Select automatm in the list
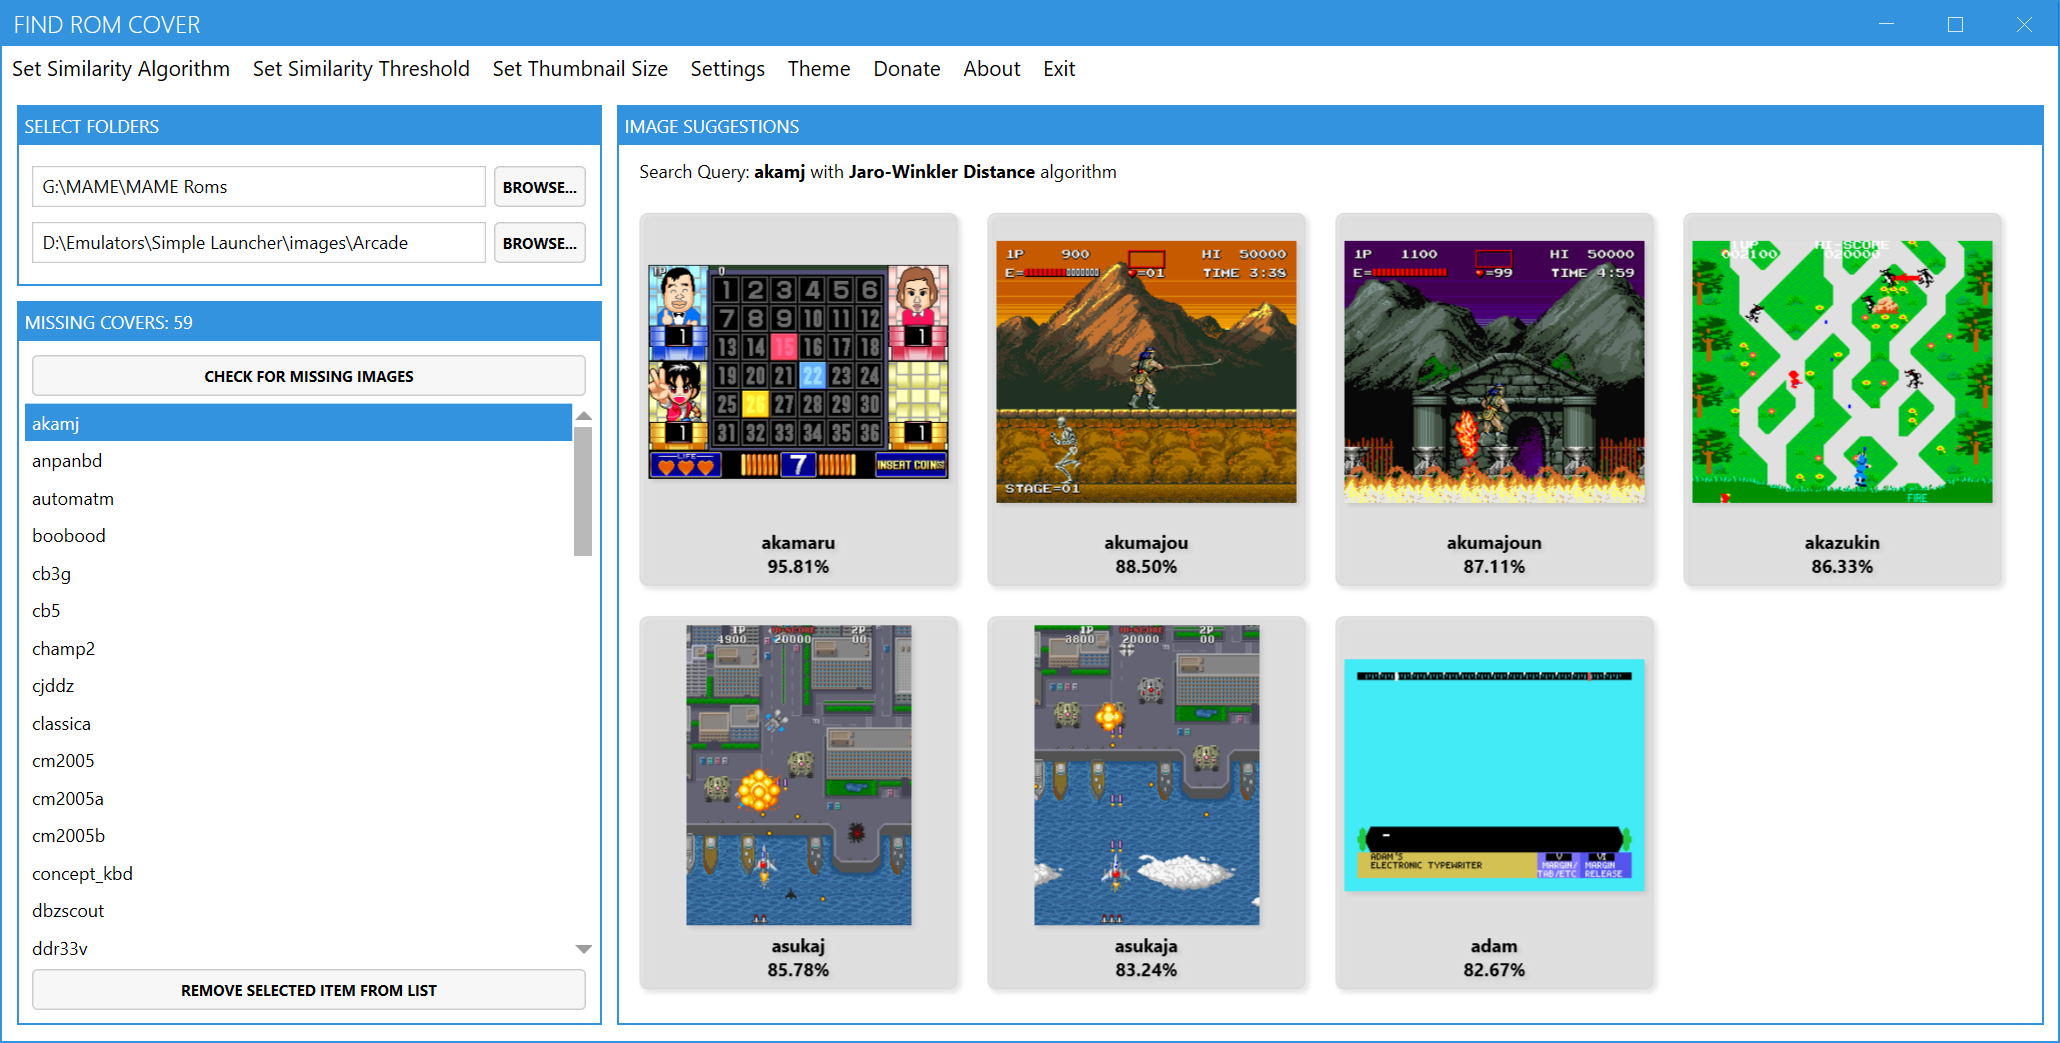Viewport: 2060px width, 1043px height. pyautogui.click(x=298, y=498)
